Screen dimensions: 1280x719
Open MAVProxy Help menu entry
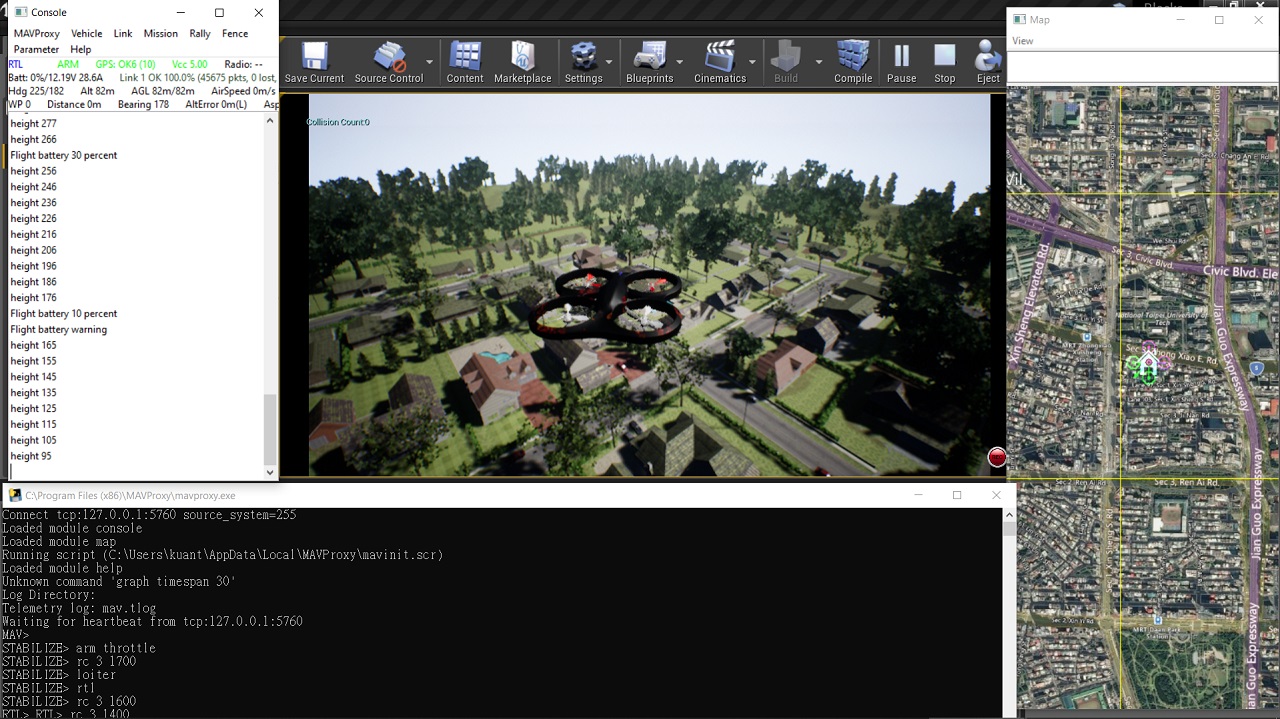point(80,48)
